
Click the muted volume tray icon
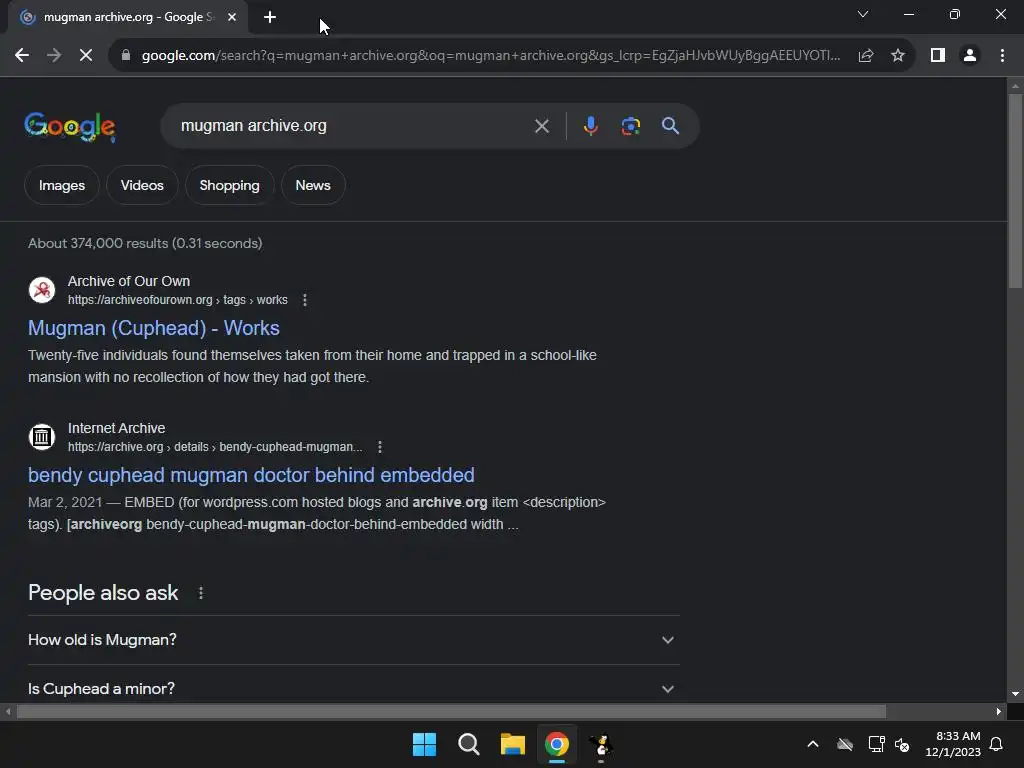[902, 744]
